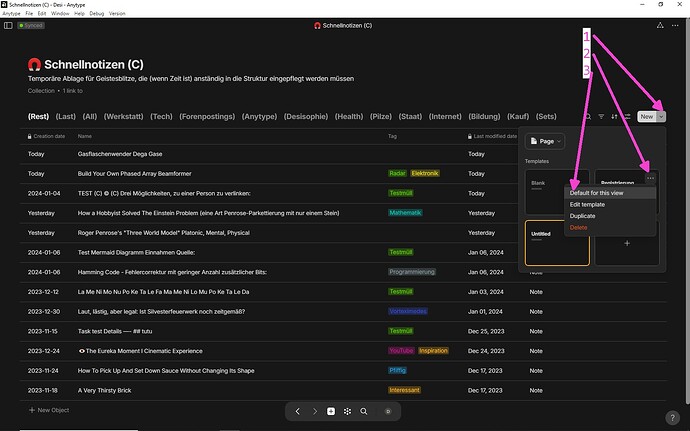This screenshot has width=690, height=431.
Task: Open search from the bottom navigation bar
Action: coord(363,411)
